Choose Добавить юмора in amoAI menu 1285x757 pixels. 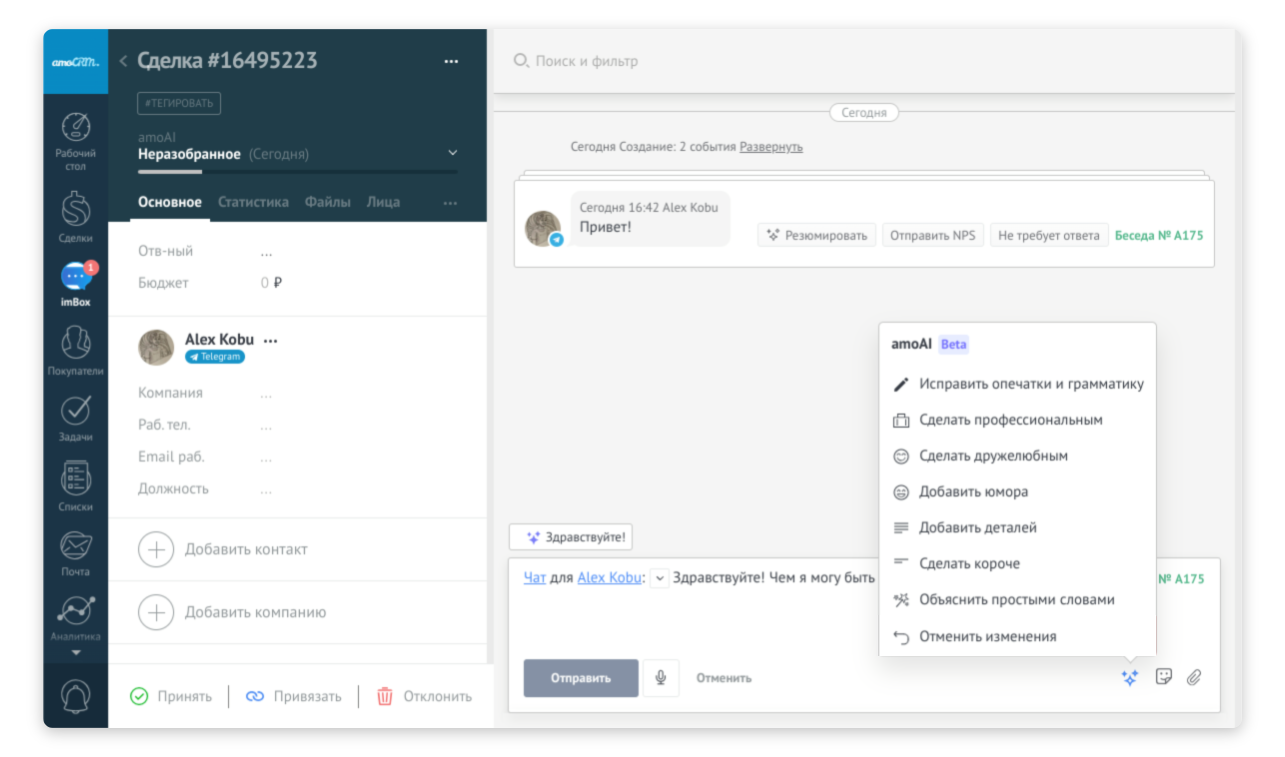click(x=973, y=492)
